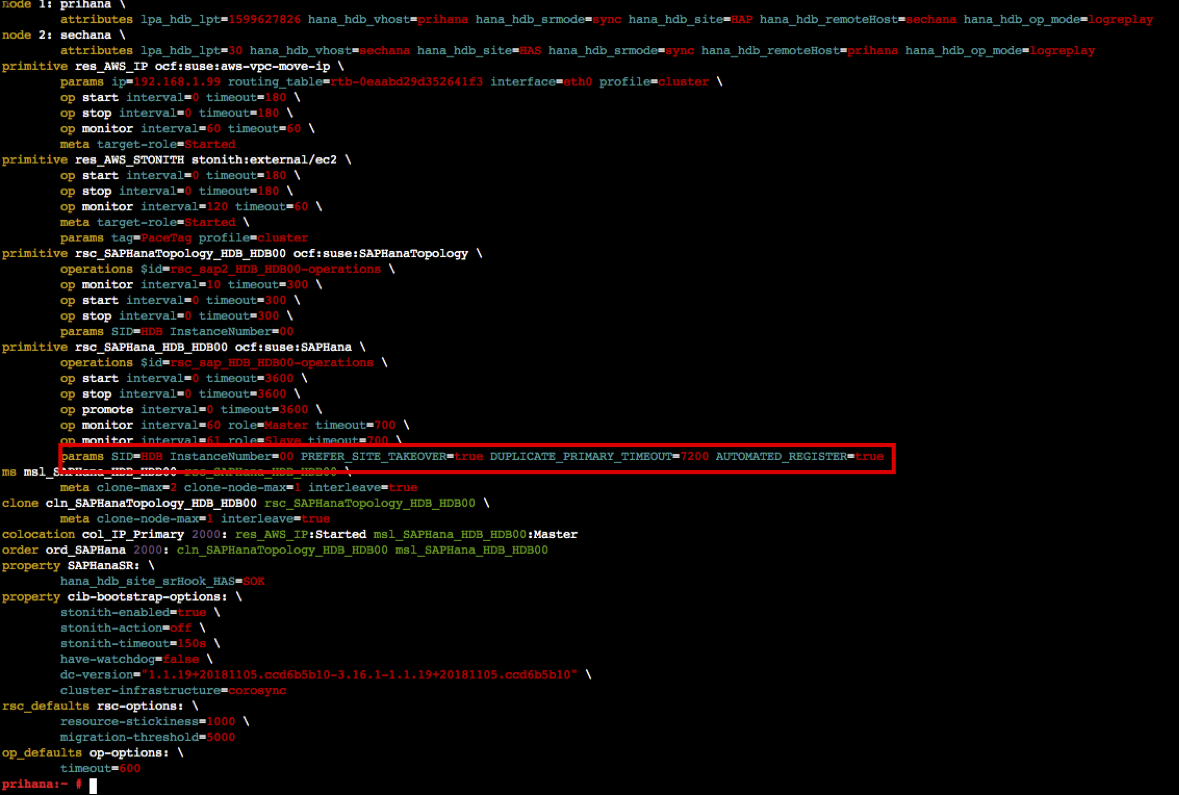This screenshot has width=1179, height=795.
Task: Click the AUTOMATED_REGISTER=true parameter
Action: 799,456
